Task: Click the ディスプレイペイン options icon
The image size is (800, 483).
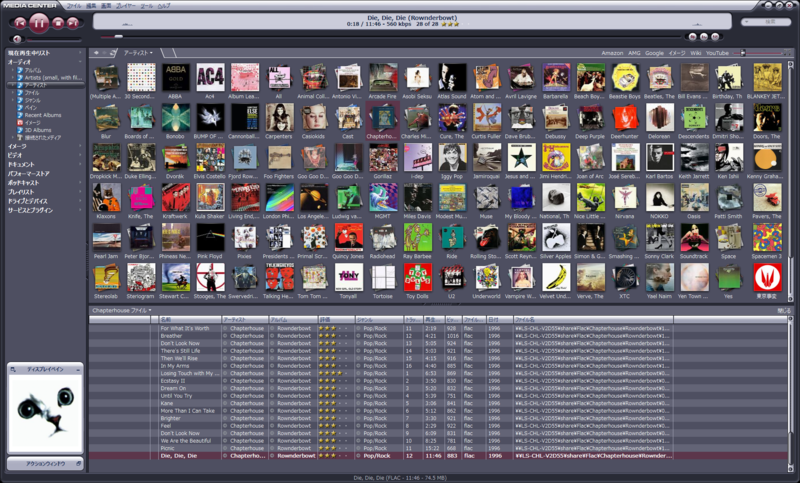Action: click(13, 369)
